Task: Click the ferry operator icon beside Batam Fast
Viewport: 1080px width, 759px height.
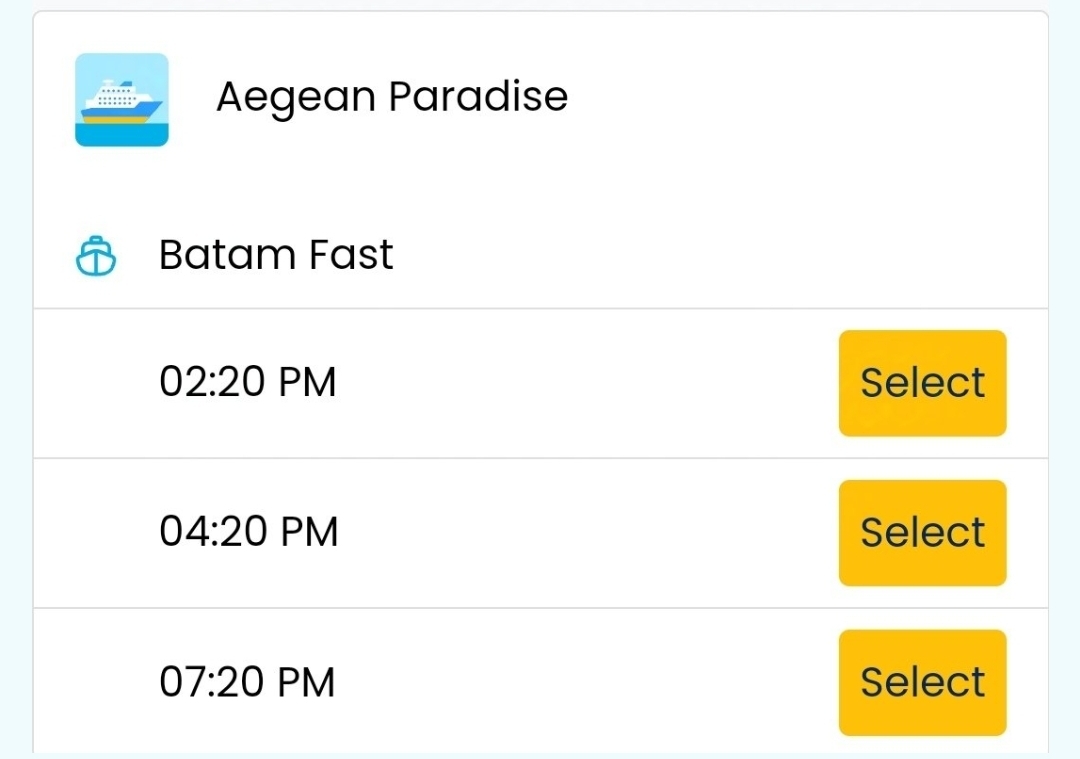Action: pos(96,256)
